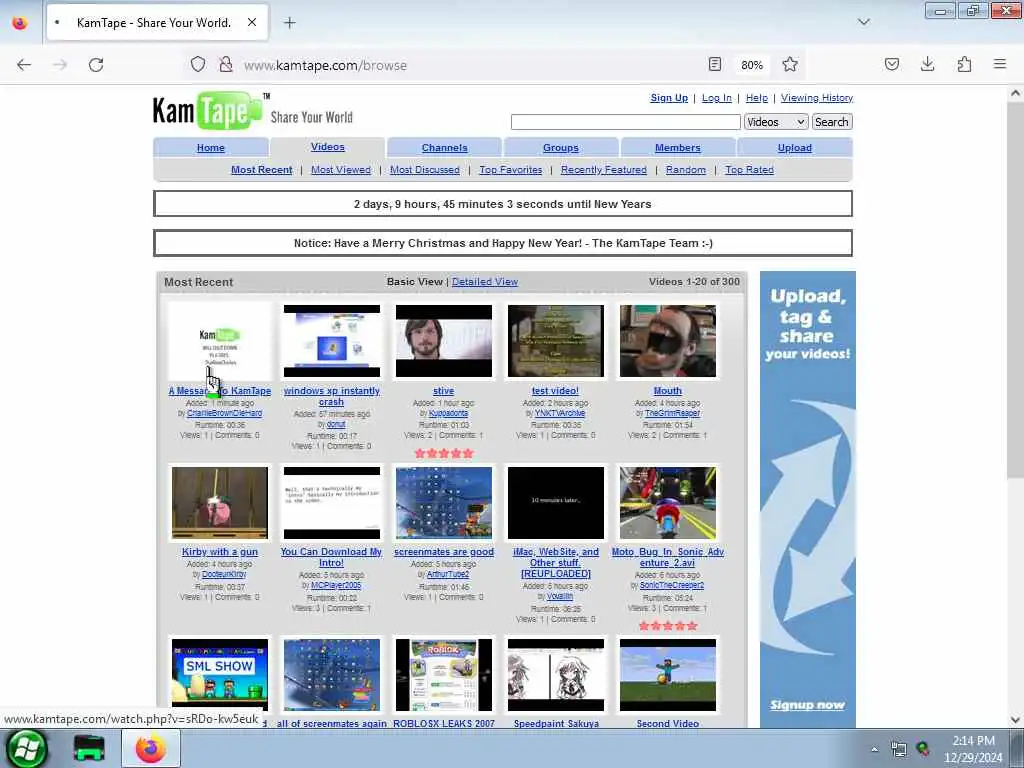Viewport: 1024px width, 768px height.
Task: Expand the list all tabs chevron
Action: [864, 22]
